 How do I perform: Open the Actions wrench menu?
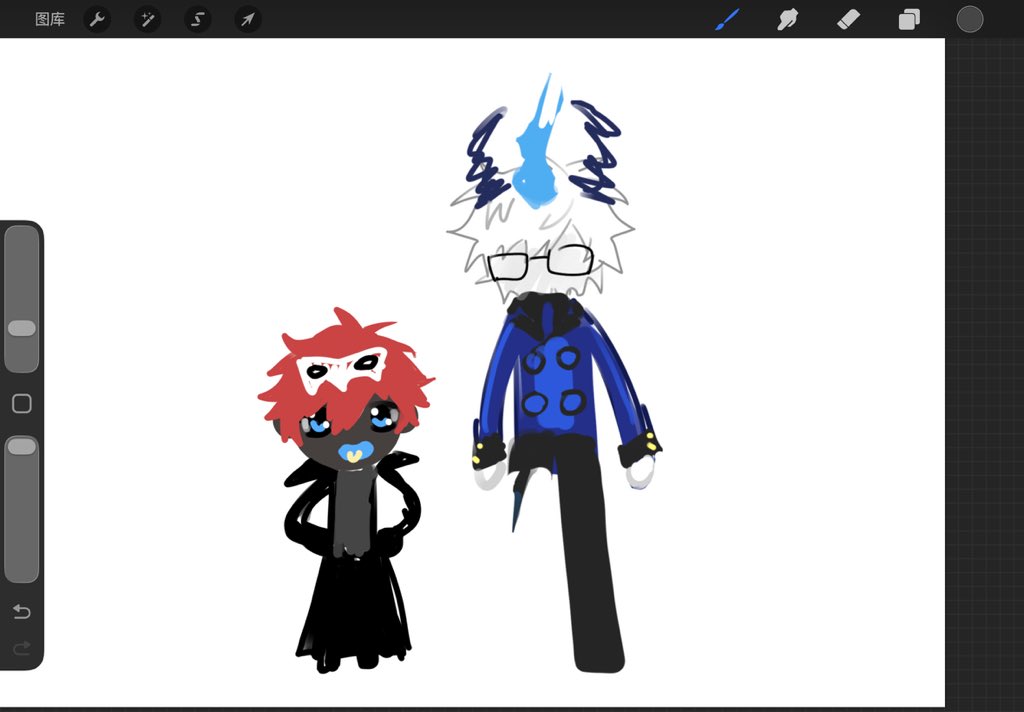point(97,20)
